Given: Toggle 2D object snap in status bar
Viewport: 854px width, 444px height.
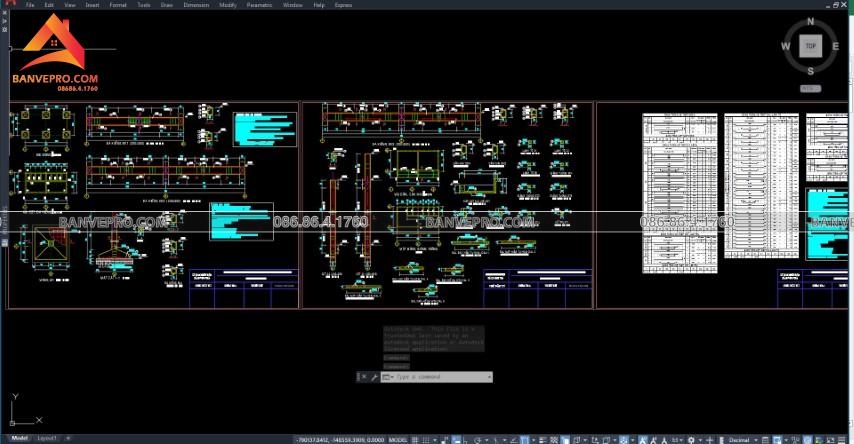Looking at the screenshot, I should coord(524,439).
